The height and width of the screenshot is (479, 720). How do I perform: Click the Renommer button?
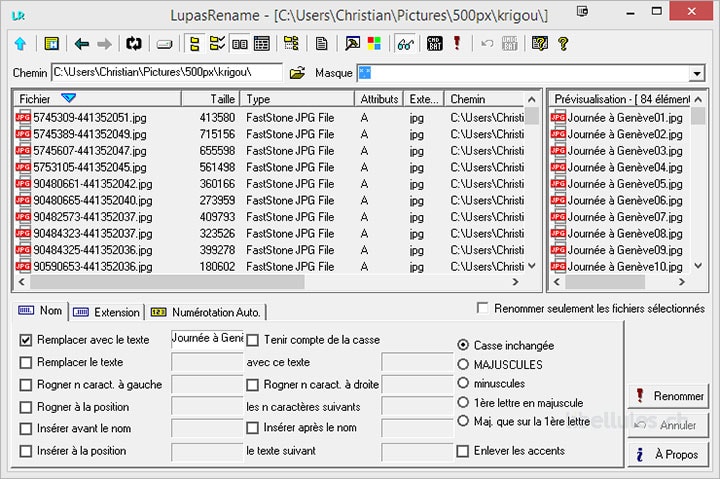[x=668, y=396]
